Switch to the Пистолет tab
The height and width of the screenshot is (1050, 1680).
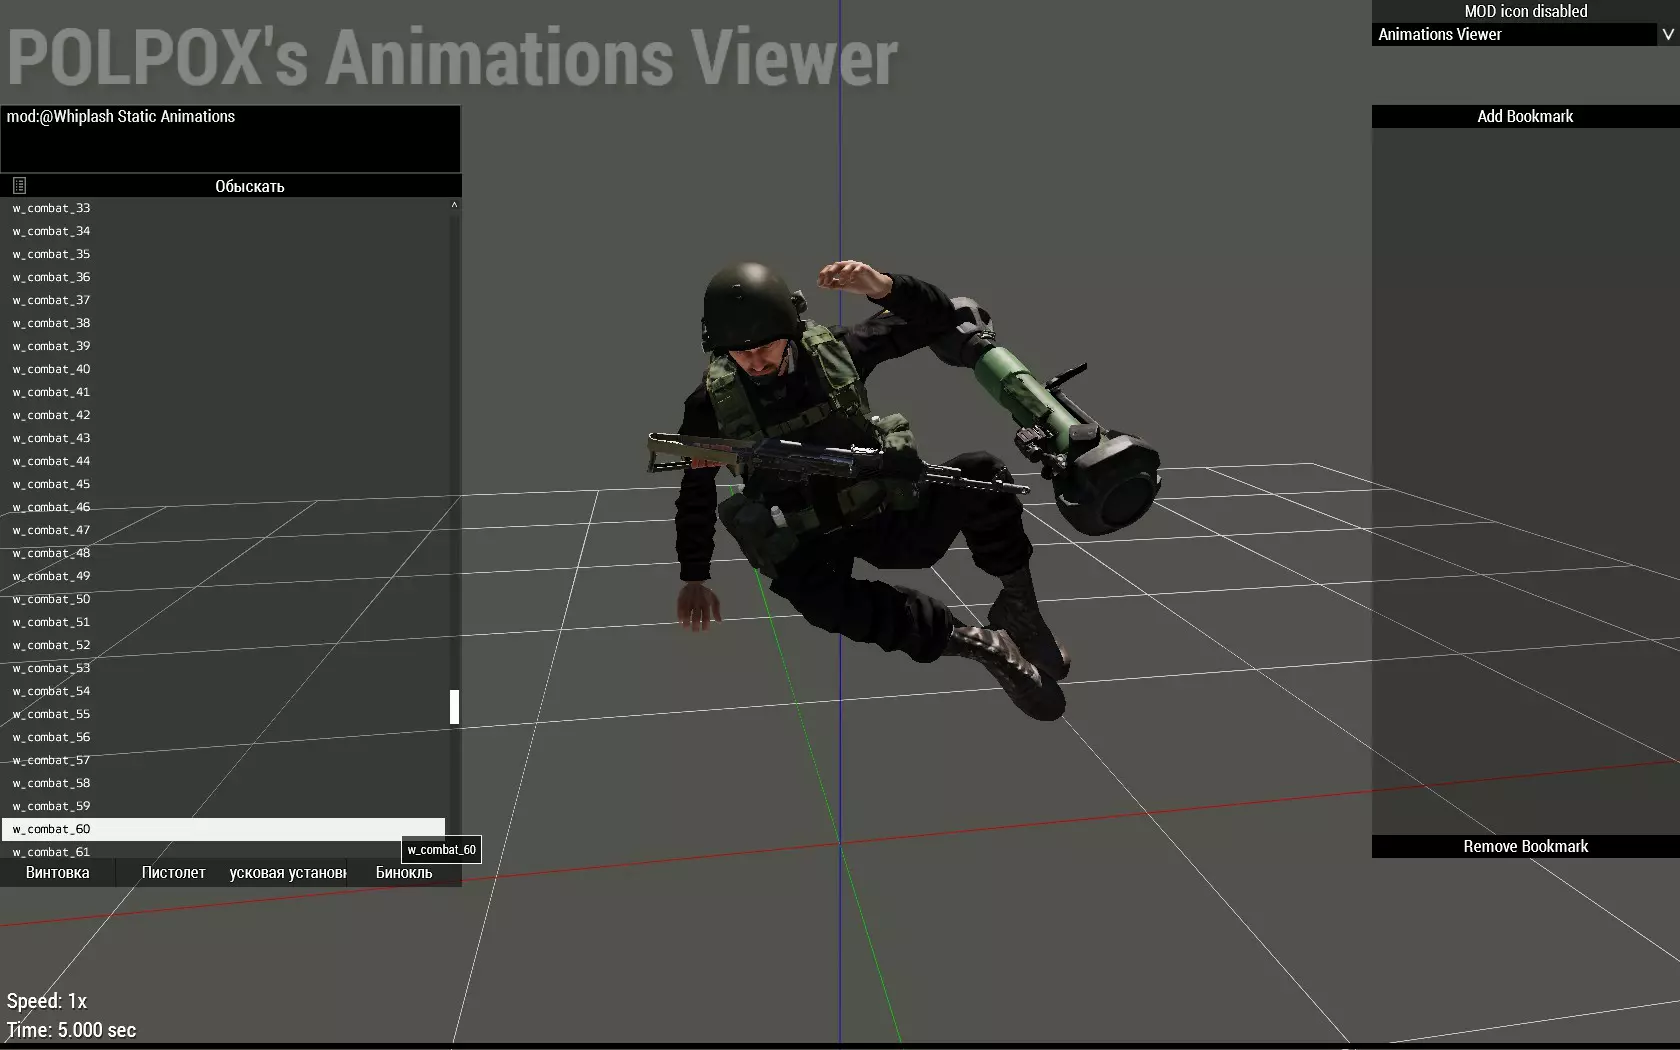[173, 872]
